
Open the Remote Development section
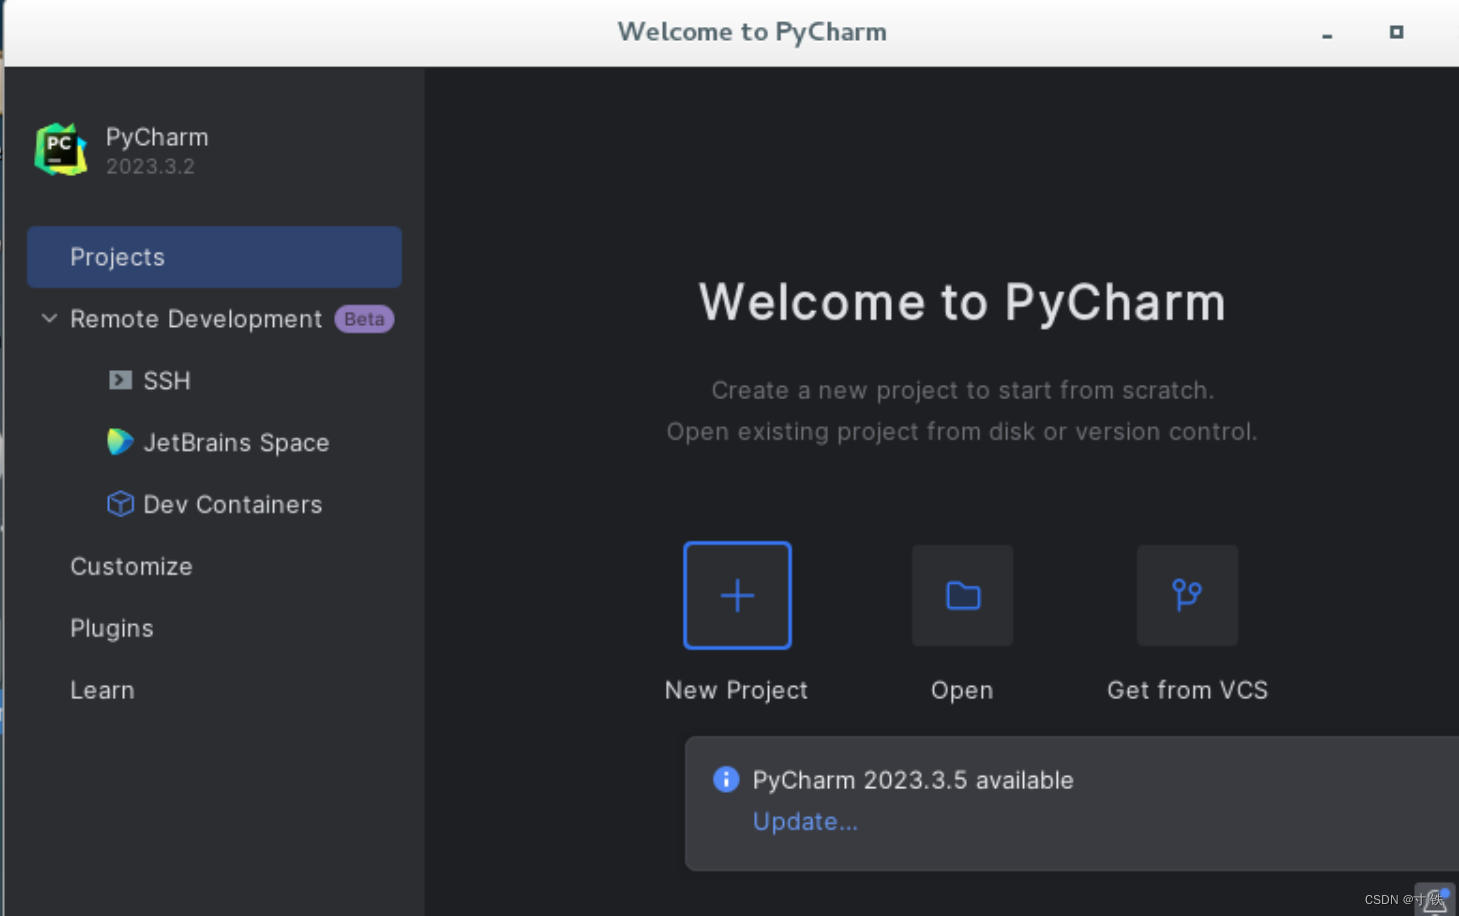click(196, 319)
